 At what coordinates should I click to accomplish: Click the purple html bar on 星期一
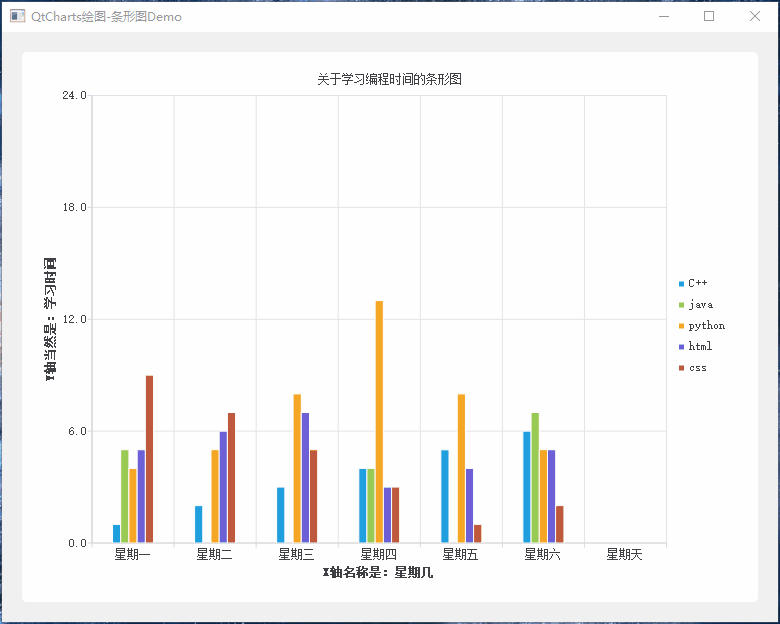(x=141, y=496)
